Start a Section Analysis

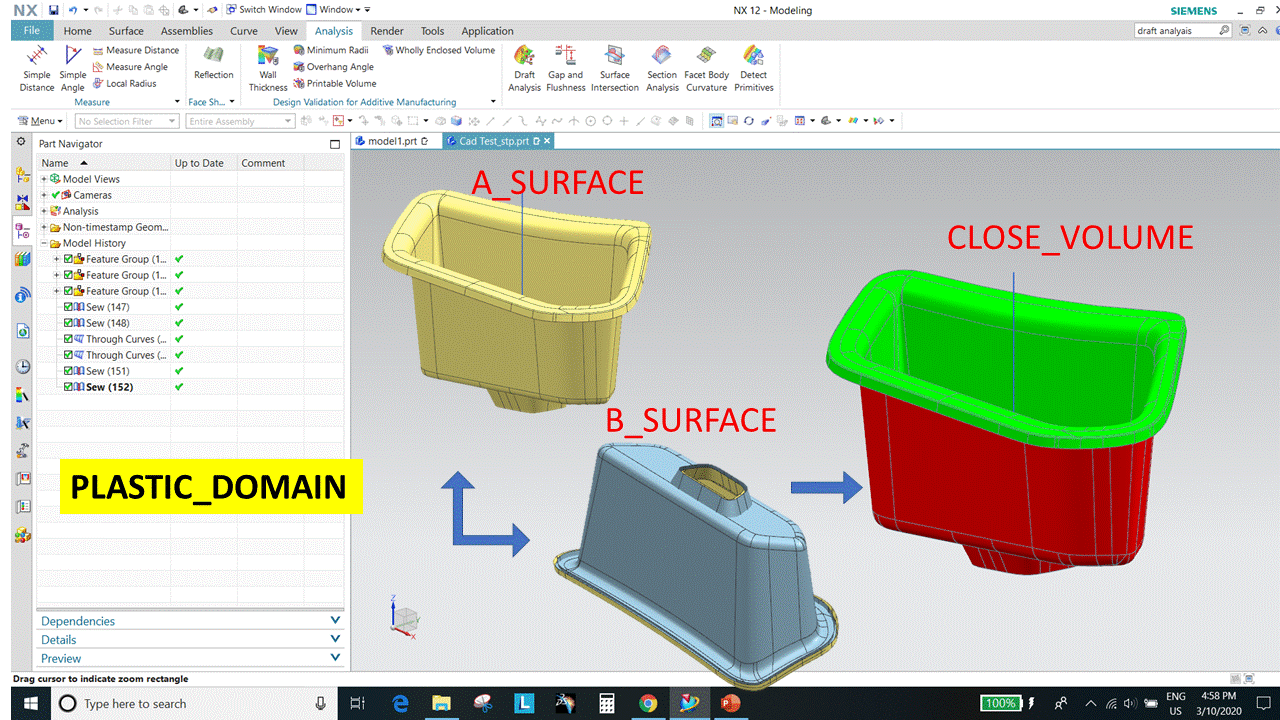tap(661, 67)
